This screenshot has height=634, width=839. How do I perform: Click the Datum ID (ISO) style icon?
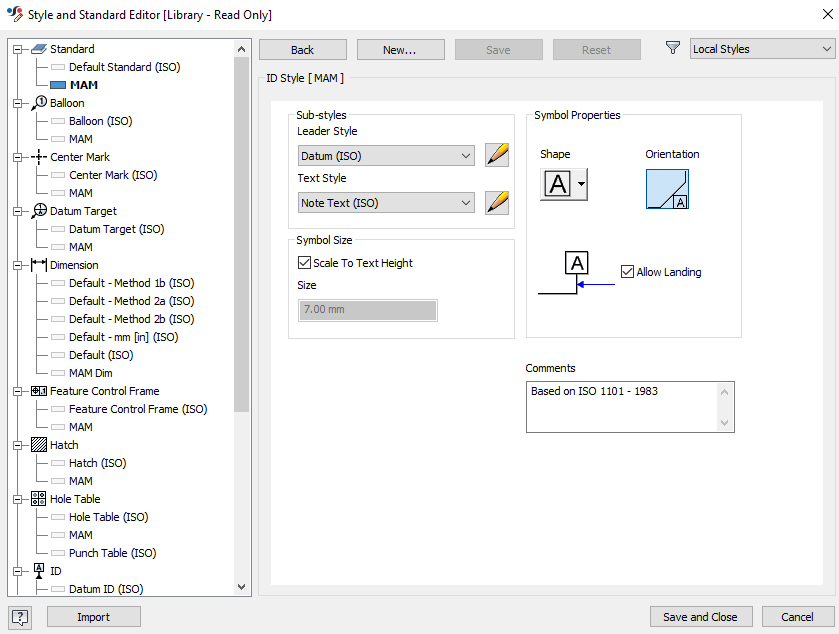[58, 589]
